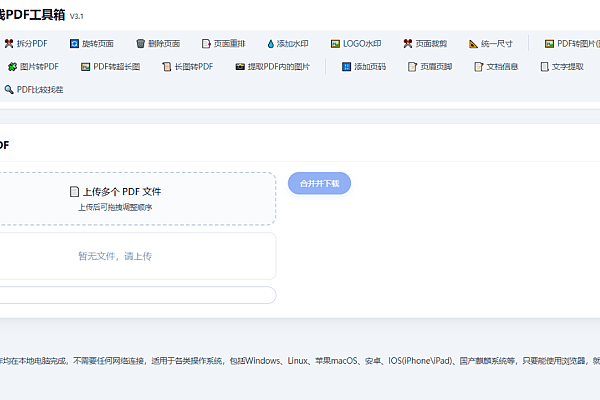Click the V3.1 version label

77,16
